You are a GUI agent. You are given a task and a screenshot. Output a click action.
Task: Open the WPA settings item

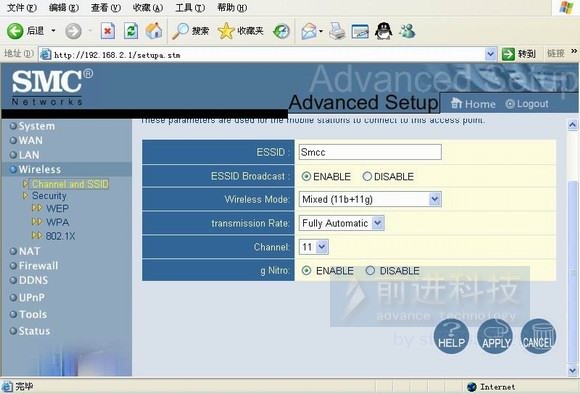[x=57, y=222]
